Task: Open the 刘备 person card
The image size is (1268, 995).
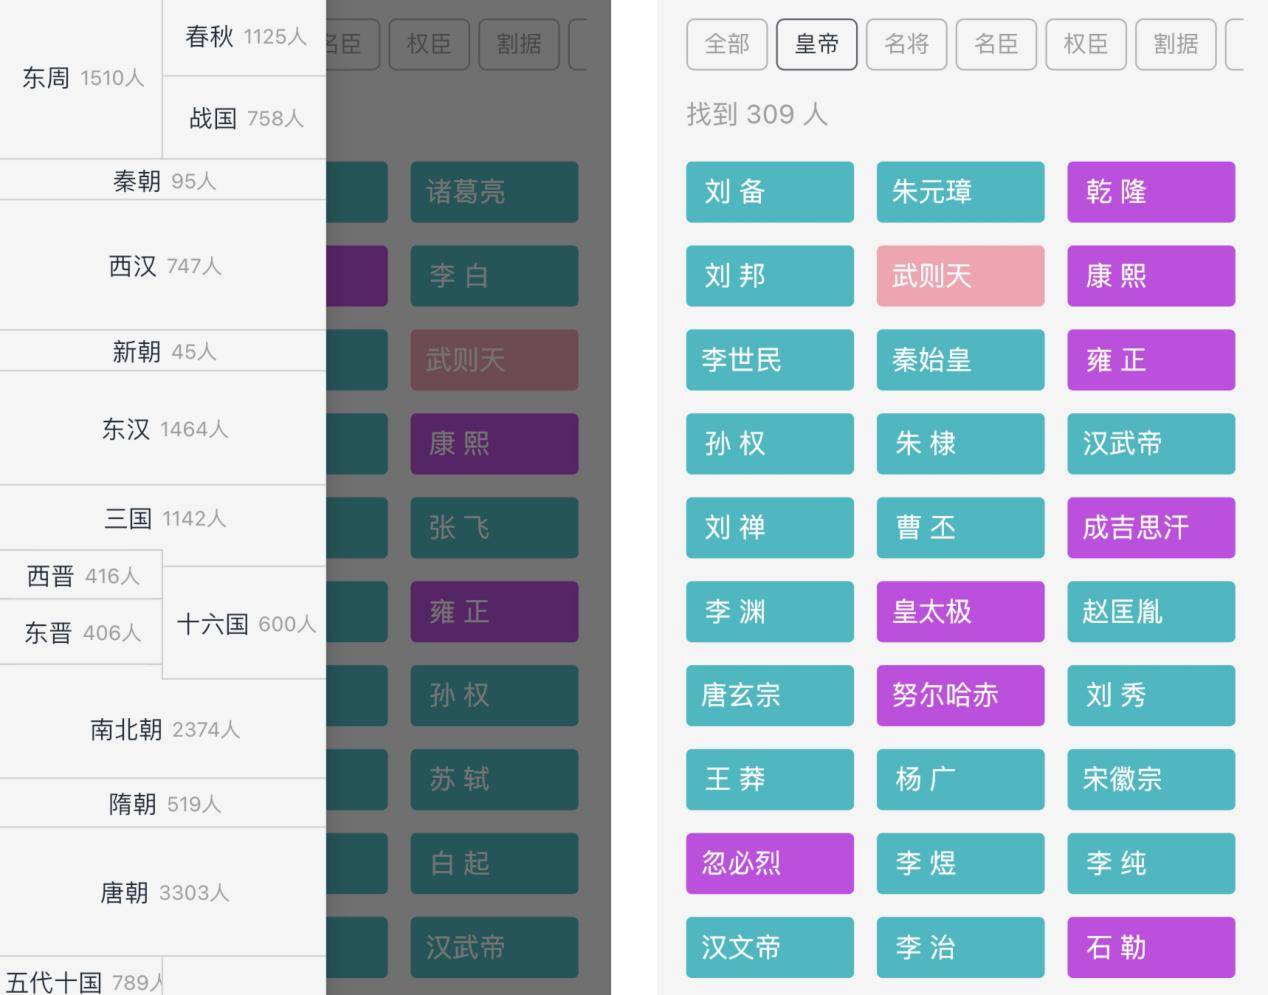Action: (x=769, y=192)
